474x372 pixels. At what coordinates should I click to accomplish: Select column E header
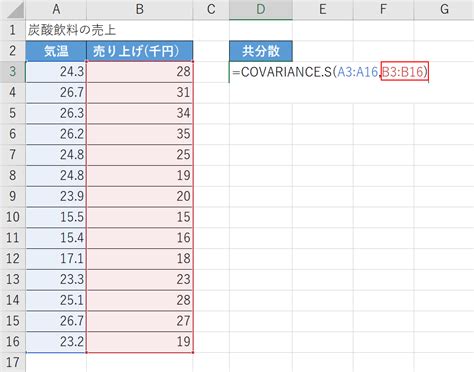tap(323, 10)
